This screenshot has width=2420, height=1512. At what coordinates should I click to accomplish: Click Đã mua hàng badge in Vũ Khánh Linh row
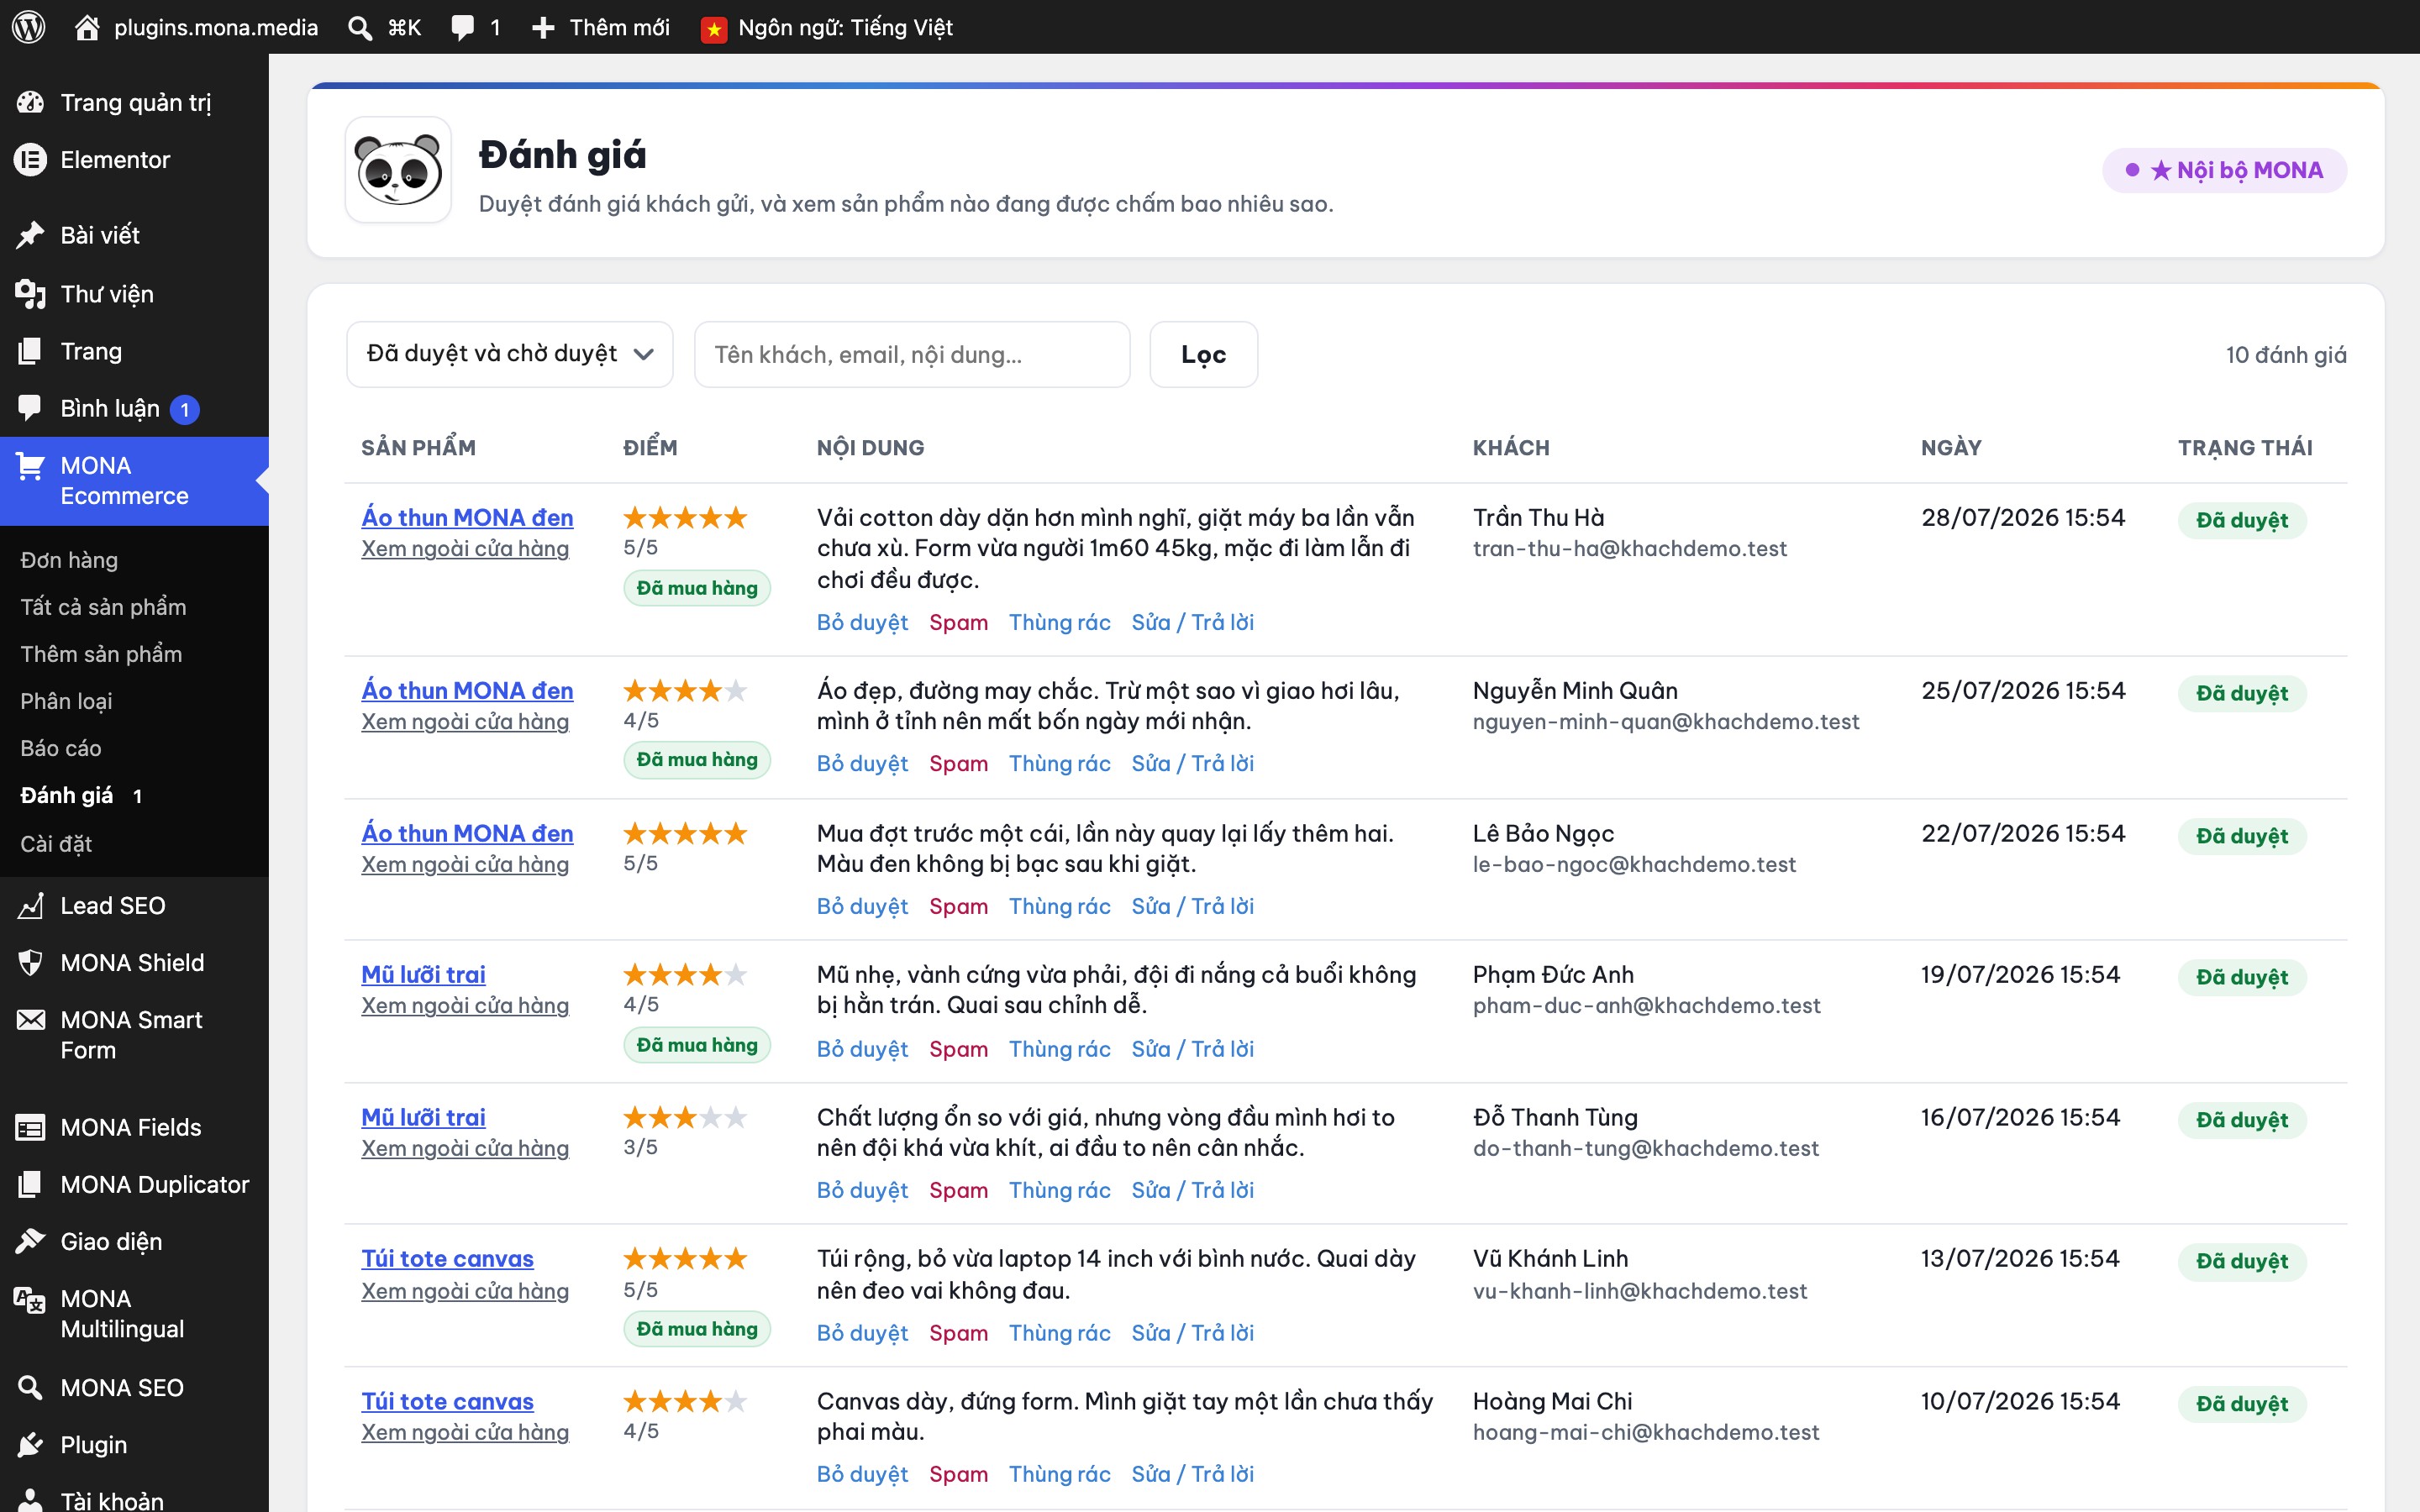tap(697, 1329)
